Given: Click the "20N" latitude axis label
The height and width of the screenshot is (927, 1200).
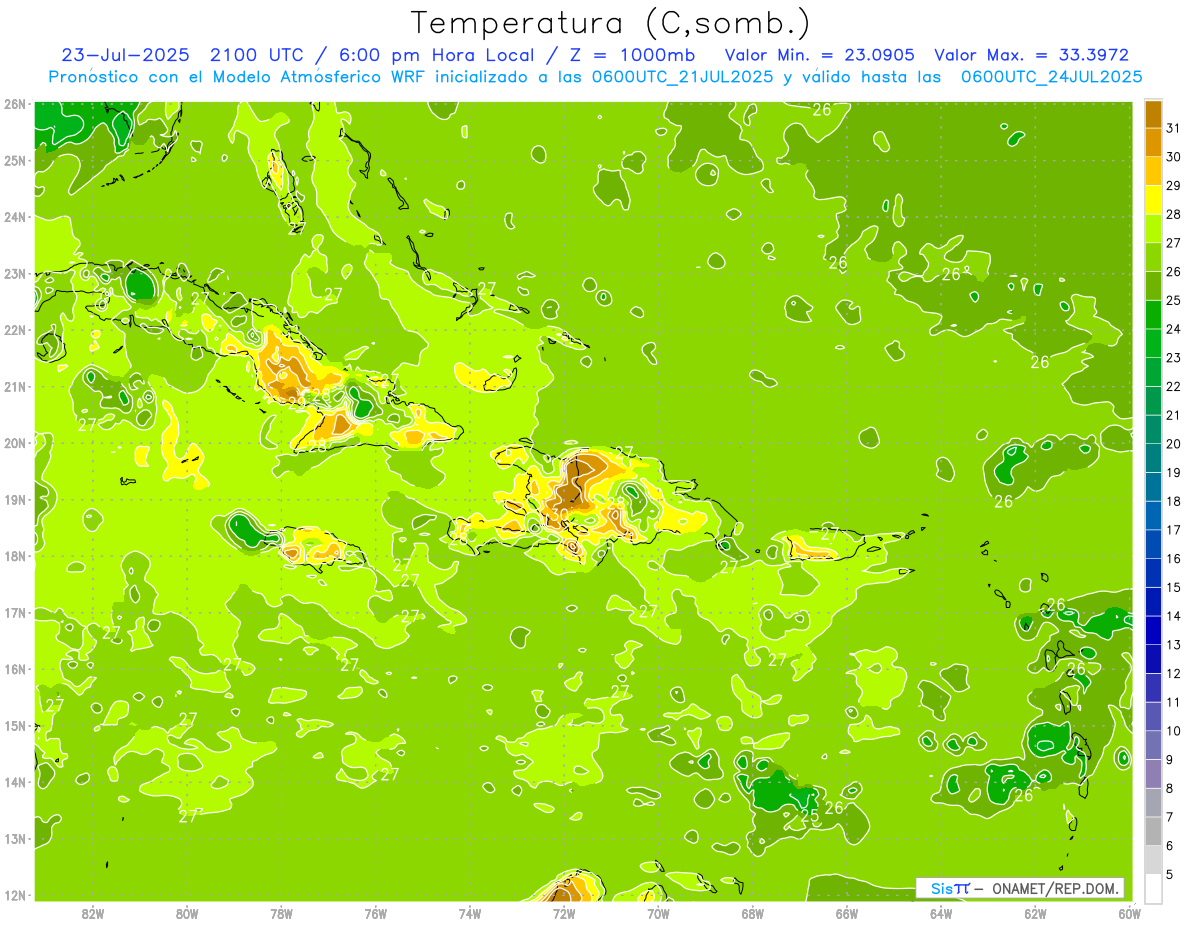Looking at the screenshot, I should pyautogui.click(x=14, y=443).
